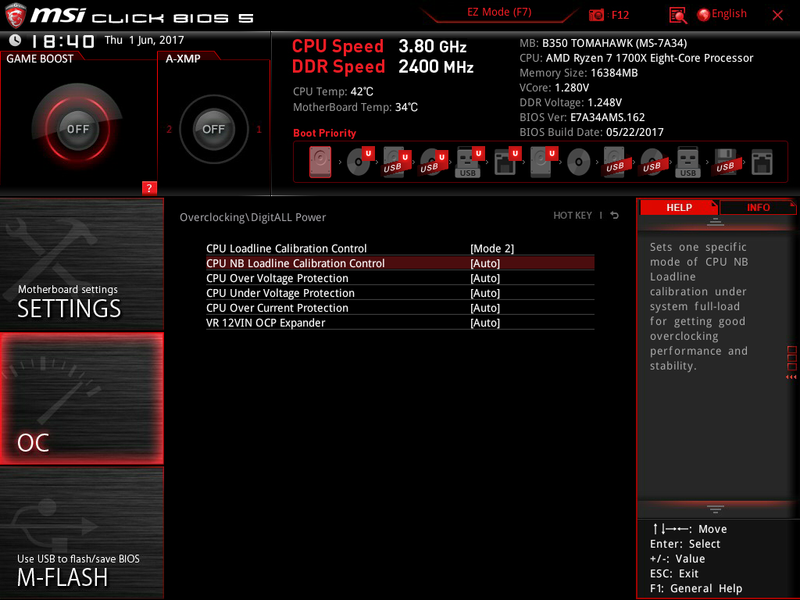Select the UEFI hard disk boot icon

pyautogui.click(x=543, y=162)
